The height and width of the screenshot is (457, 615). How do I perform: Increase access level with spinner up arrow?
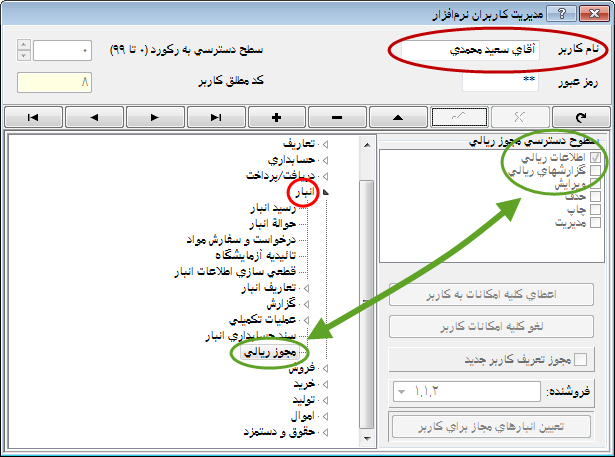click(x=24, y=45)
